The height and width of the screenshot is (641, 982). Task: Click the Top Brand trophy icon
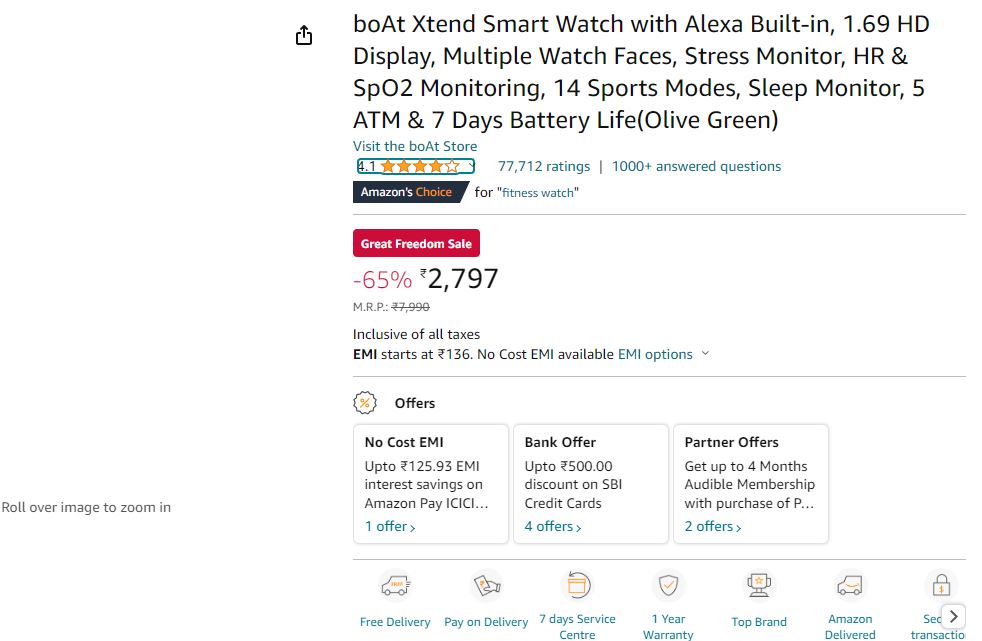(x=759, y=586)
